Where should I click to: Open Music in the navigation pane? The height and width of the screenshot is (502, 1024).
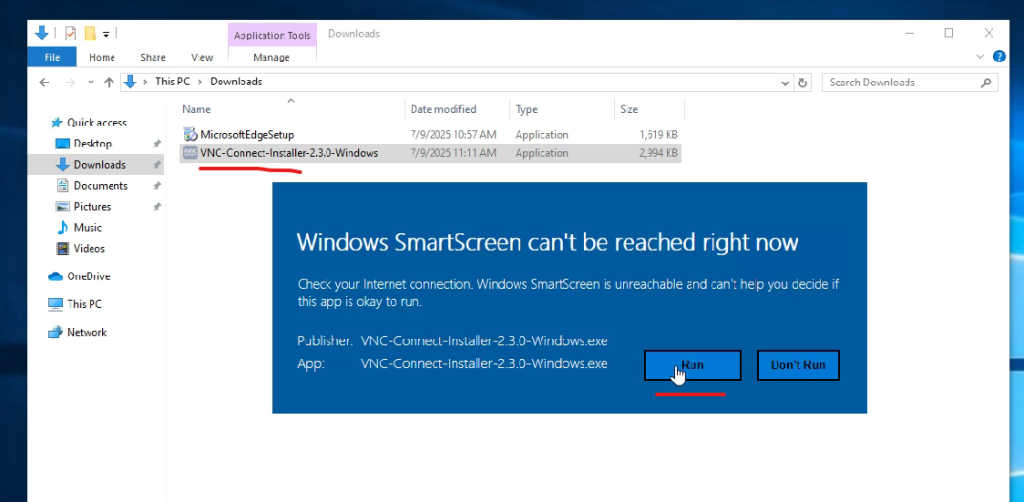pos(88,227)
